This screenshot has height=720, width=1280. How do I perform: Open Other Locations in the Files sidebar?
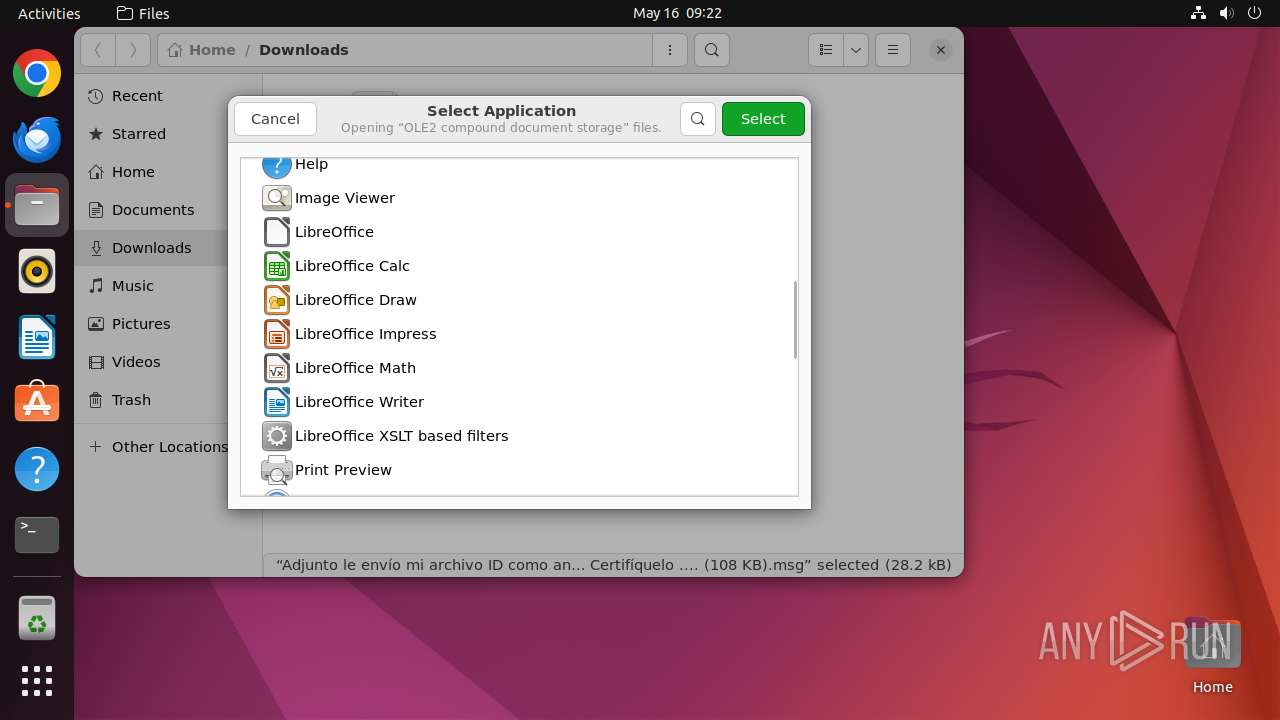coord(151,447)
